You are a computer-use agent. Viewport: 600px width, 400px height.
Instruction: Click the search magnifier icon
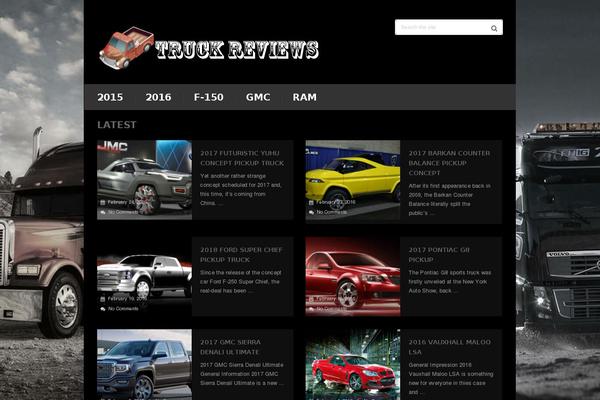tap(494, 28)
